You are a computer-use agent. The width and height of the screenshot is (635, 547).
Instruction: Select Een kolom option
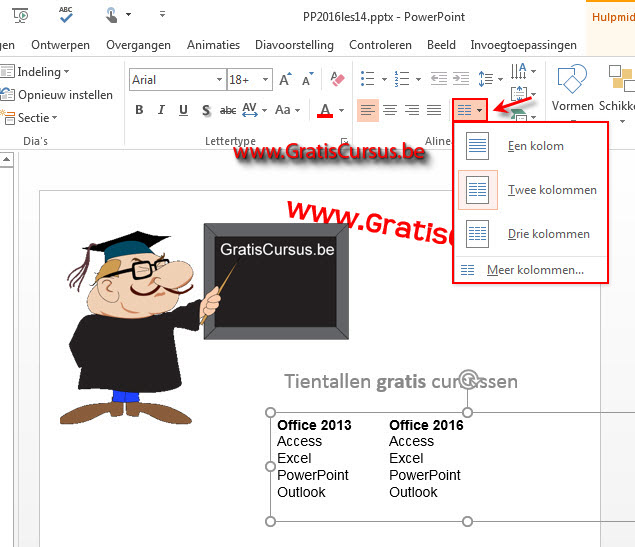531,146
